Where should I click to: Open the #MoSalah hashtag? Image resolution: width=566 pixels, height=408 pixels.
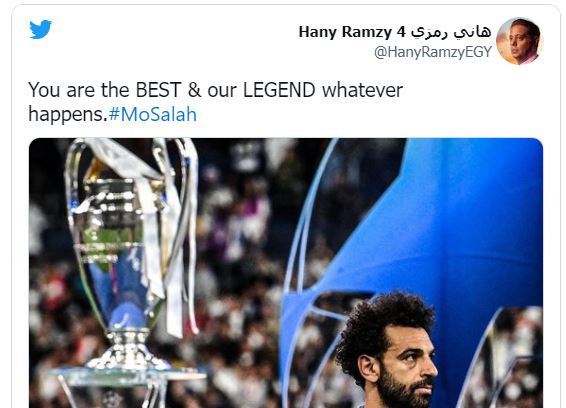[152, 114]
